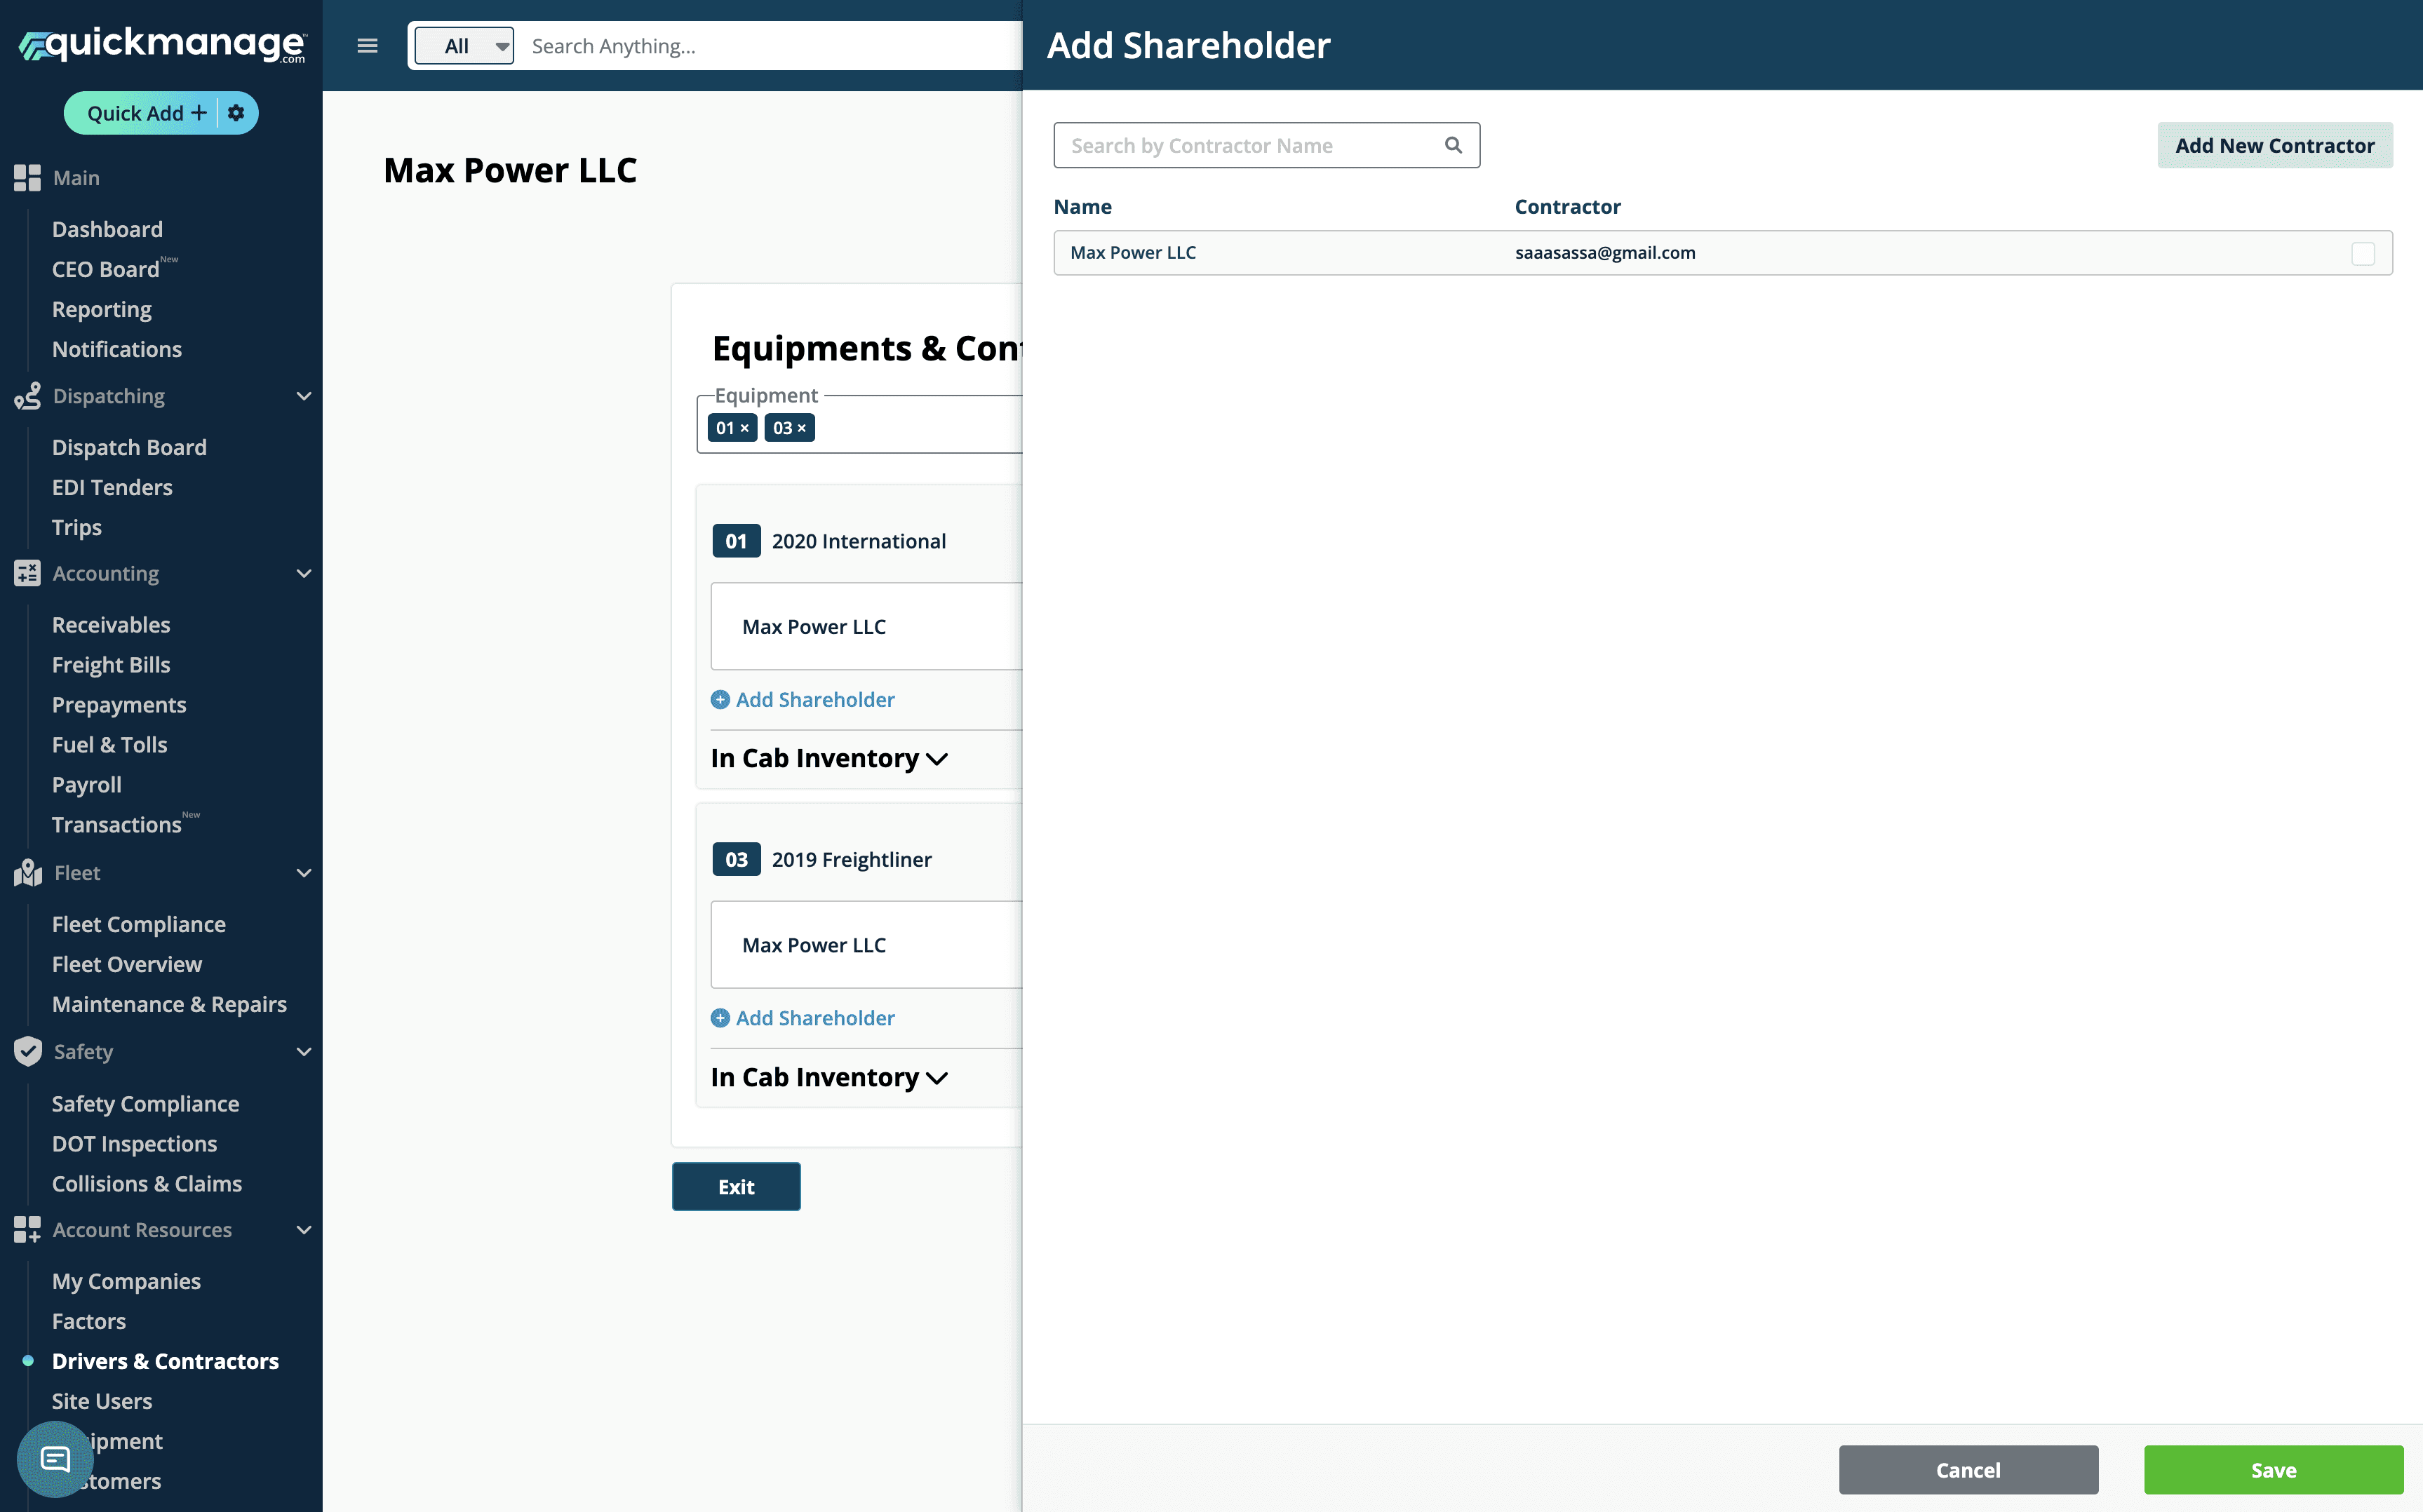Focus the Search by Contractor Name field
Screen dimensions: 2423x1512
point(1250,145)
